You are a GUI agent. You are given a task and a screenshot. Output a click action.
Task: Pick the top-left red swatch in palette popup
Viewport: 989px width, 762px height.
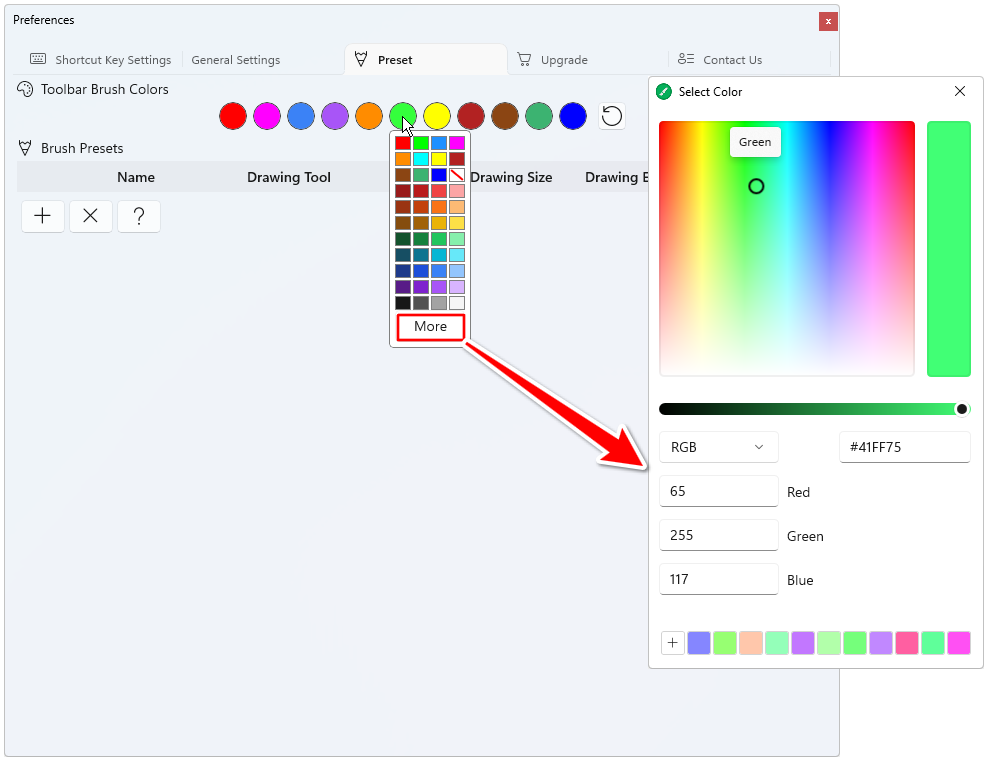(402, 143)
